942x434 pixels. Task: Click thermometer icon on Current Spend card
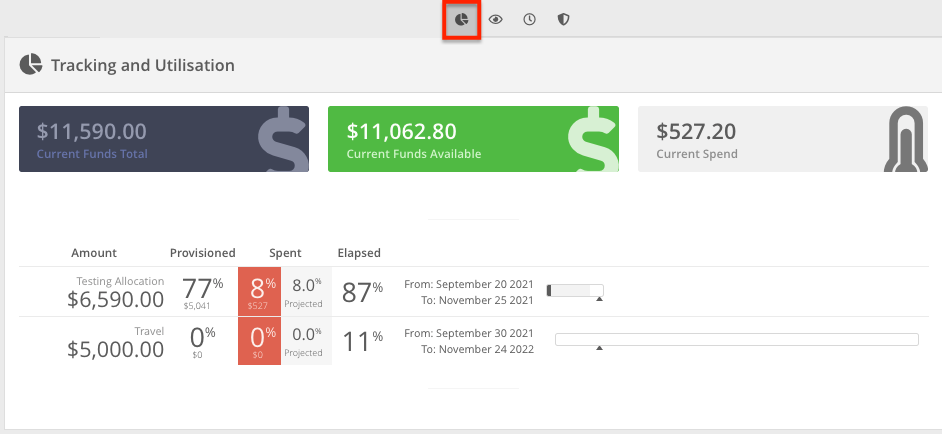pos(905,139)
